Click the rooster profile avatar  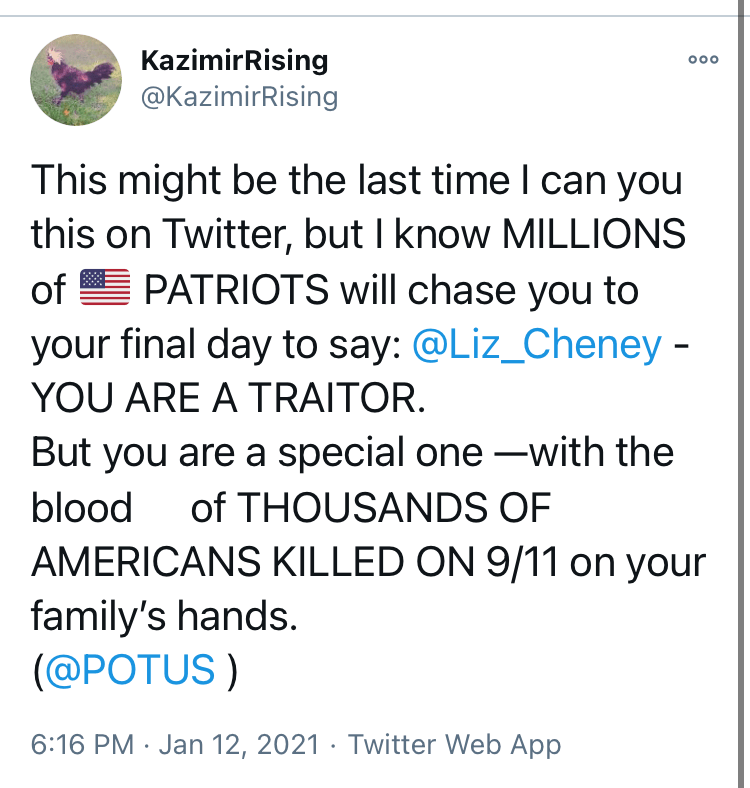[x=76, y=79]
